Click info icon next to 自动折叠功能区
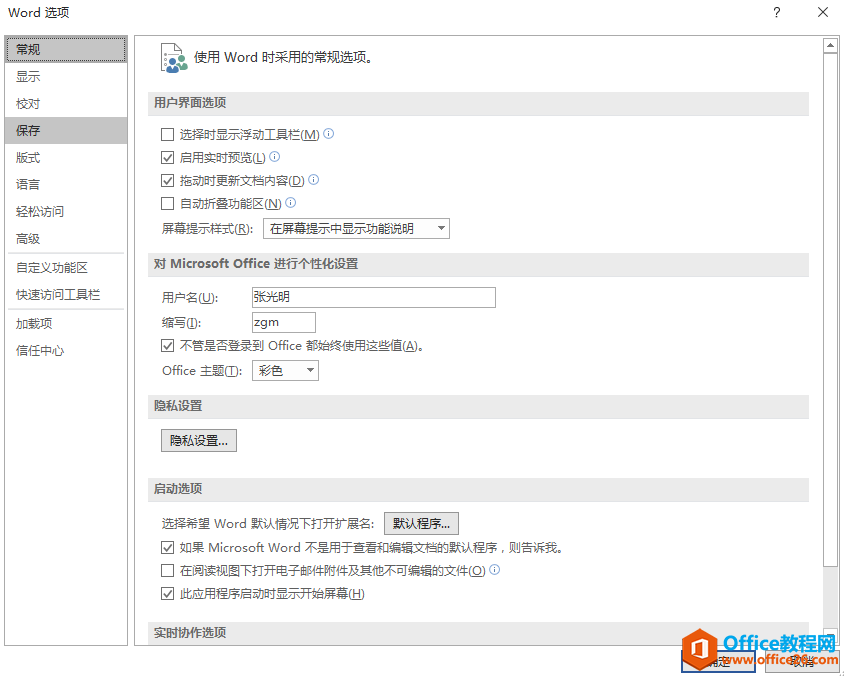The width and height of the screenshot is (845, 677). tap(290, 203)
